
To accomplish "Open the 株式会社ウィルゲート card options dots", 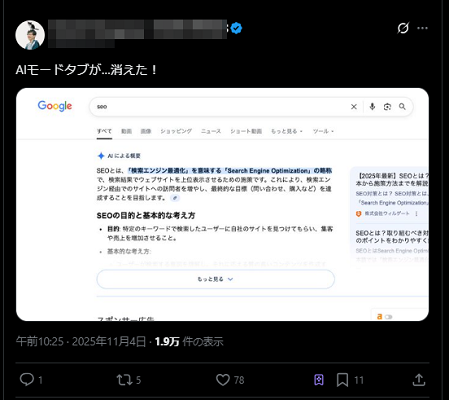I will 416,214.
